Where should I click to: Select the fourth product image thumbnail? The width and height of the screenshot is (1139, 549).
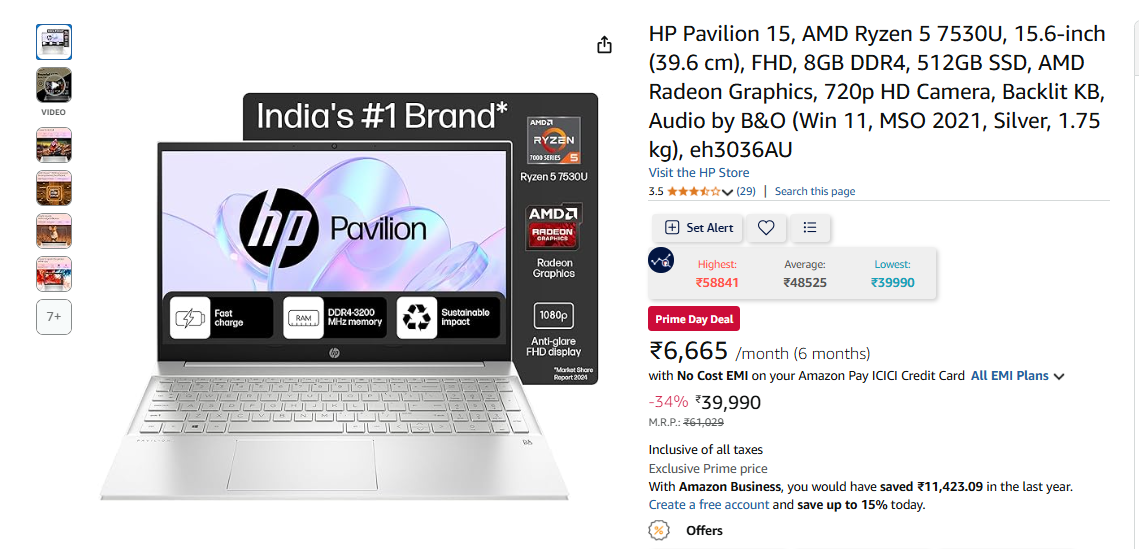click(x=54, y=188)
